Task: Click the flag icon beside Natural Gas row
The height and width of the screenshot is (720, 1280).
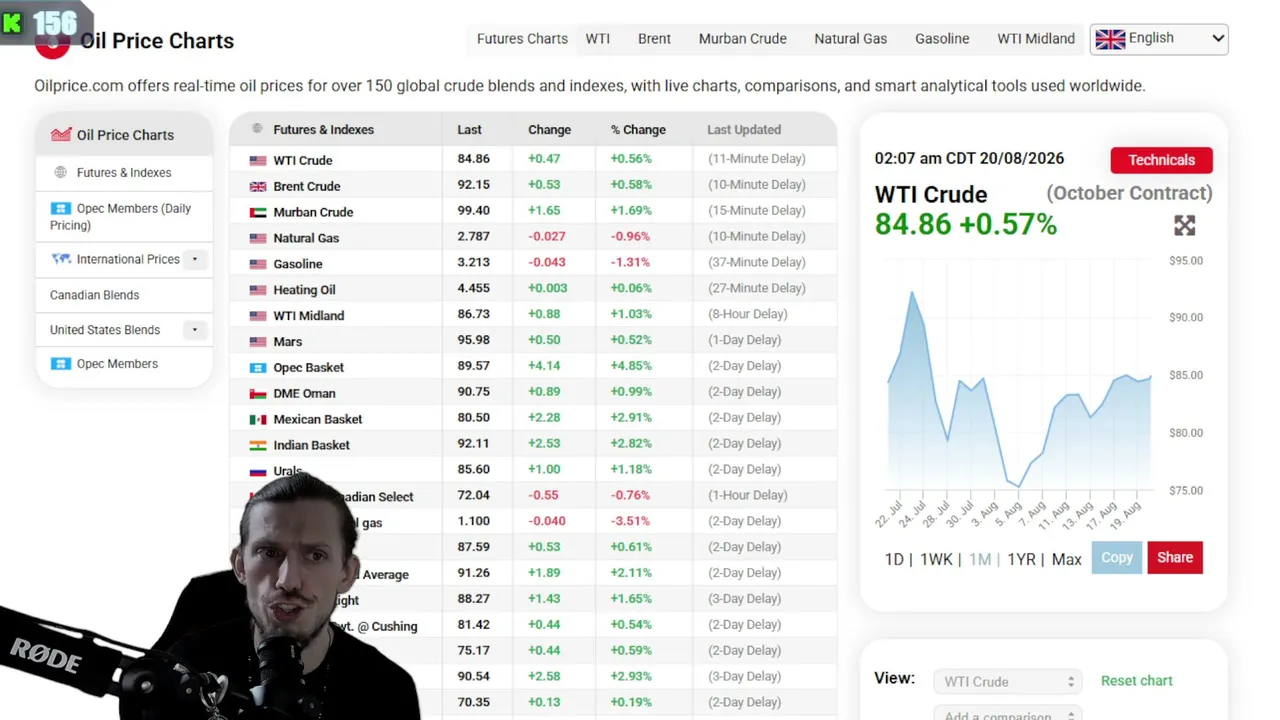Action: tap(258, 238)
